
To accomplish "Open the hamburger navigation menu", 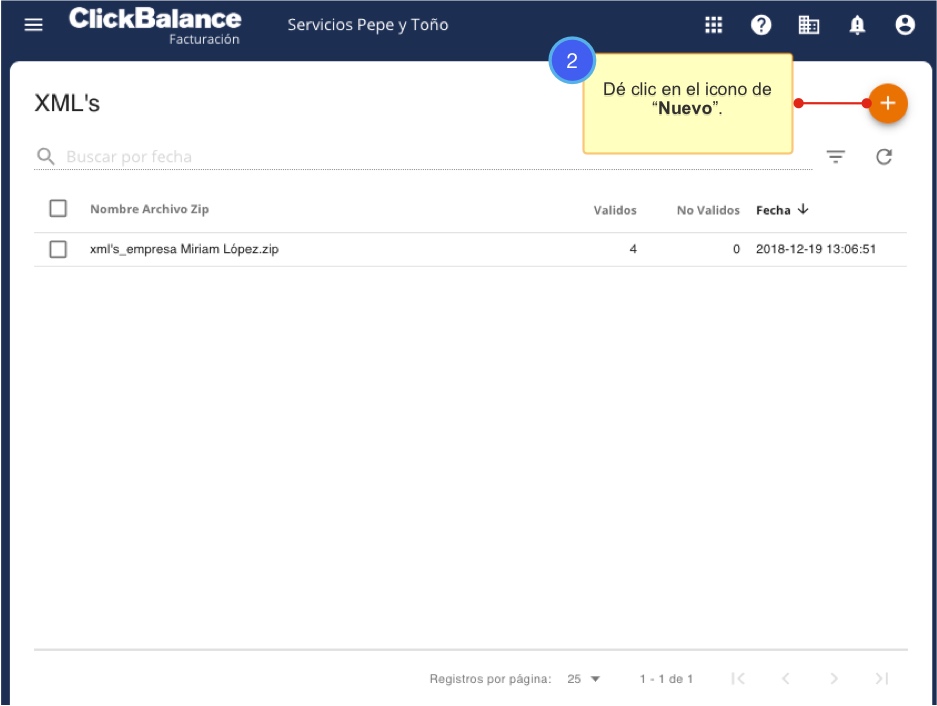I will (34, 25).
